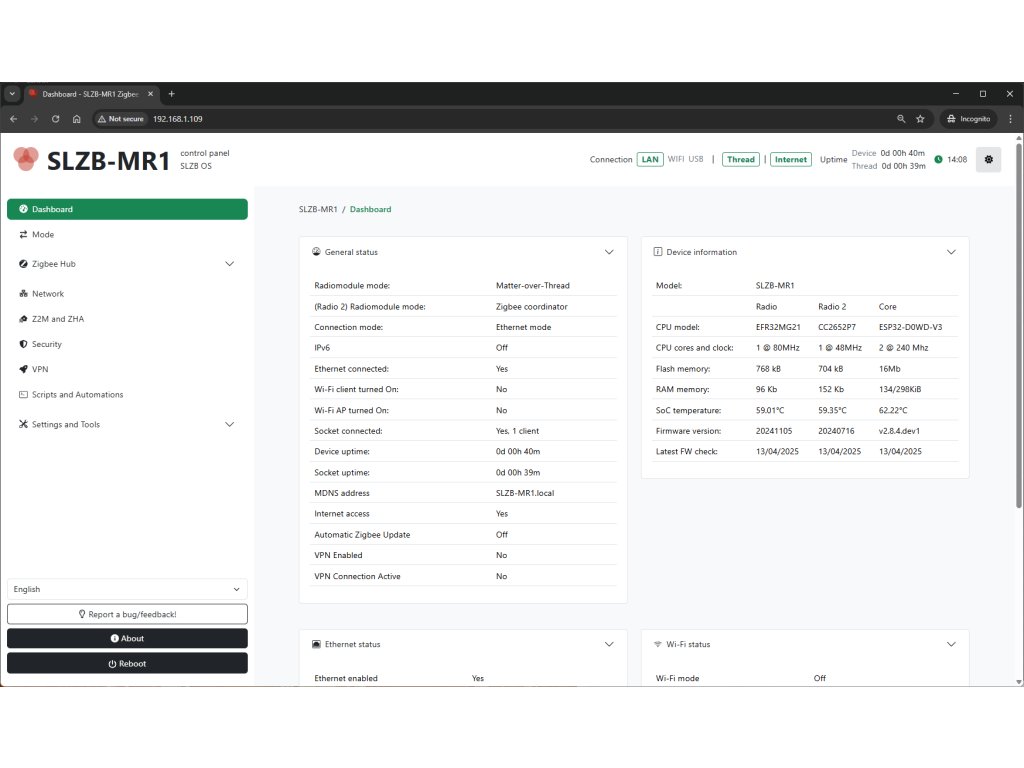Open the English language dropdown

[127, 589]
